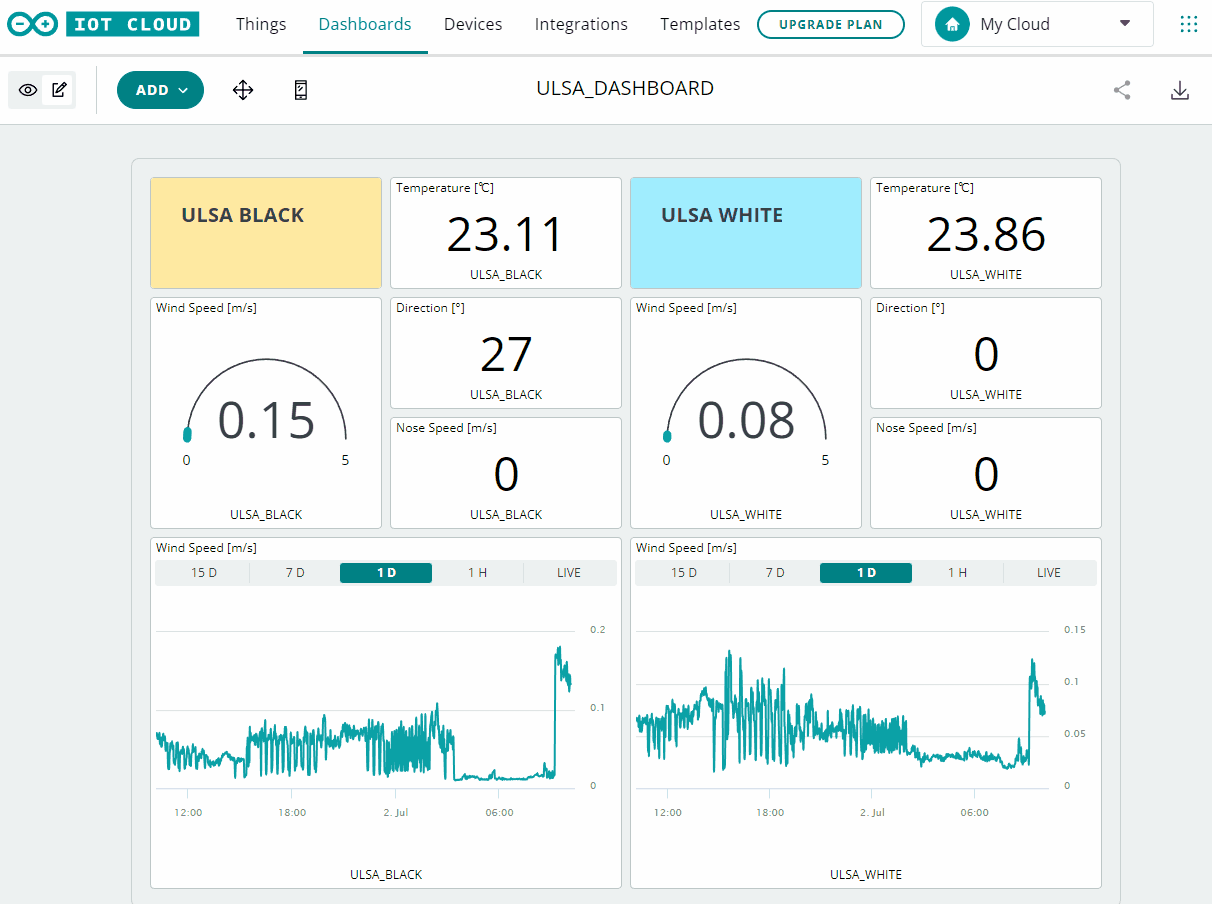Select 1 H range on ULSA_WHITE chart
1212x904 pixels.
click(x=957, y=572)
